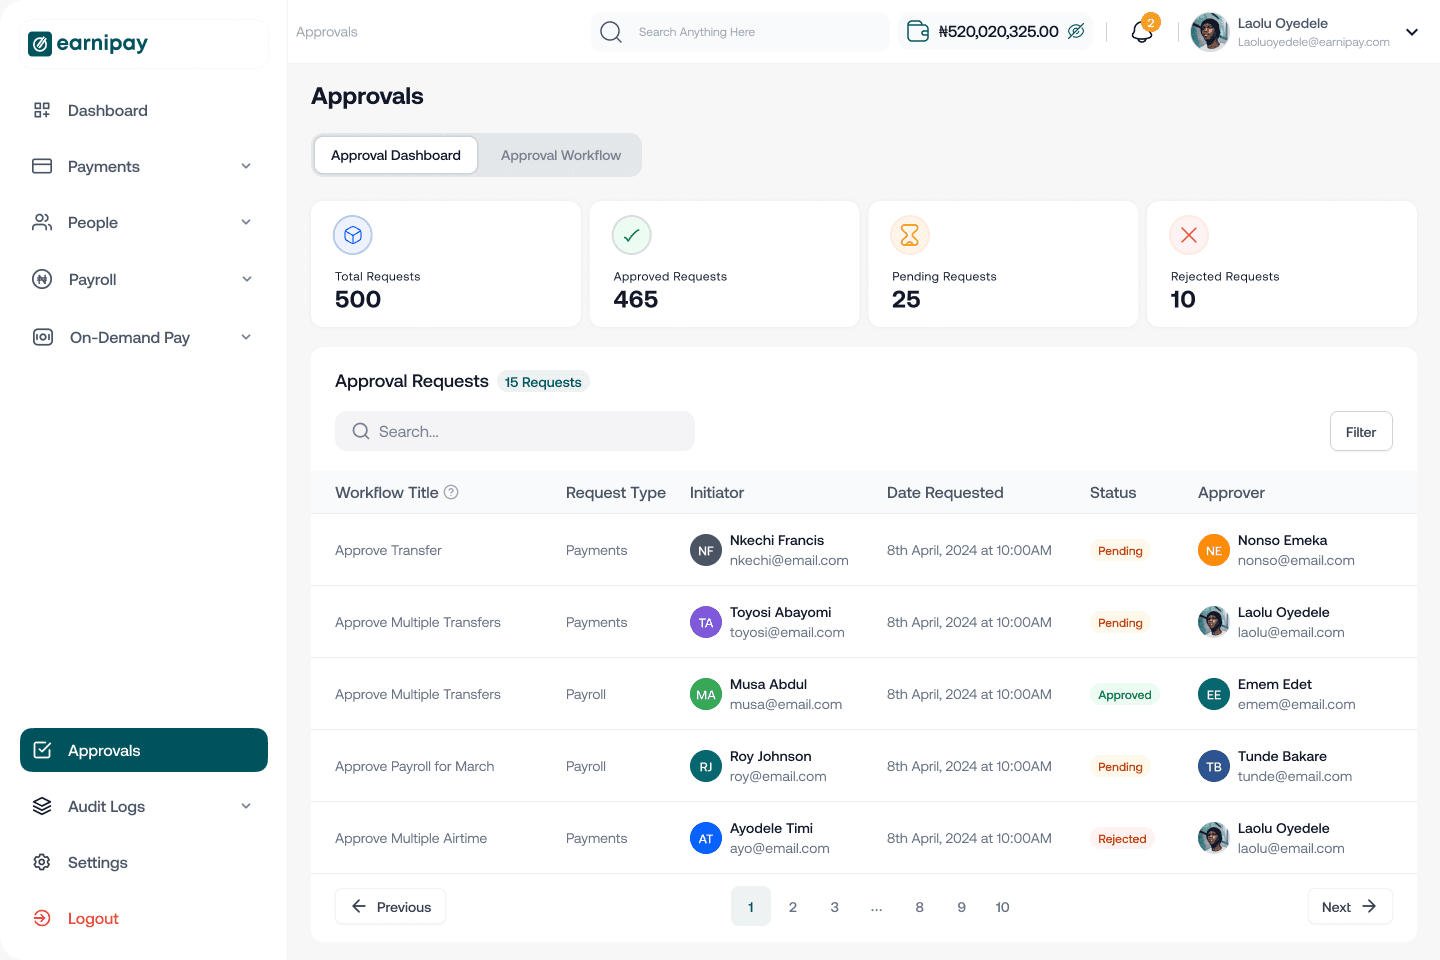Click the On-Demand Pay icon in sidebar
1440x960 pixels.
coord(43,337)
